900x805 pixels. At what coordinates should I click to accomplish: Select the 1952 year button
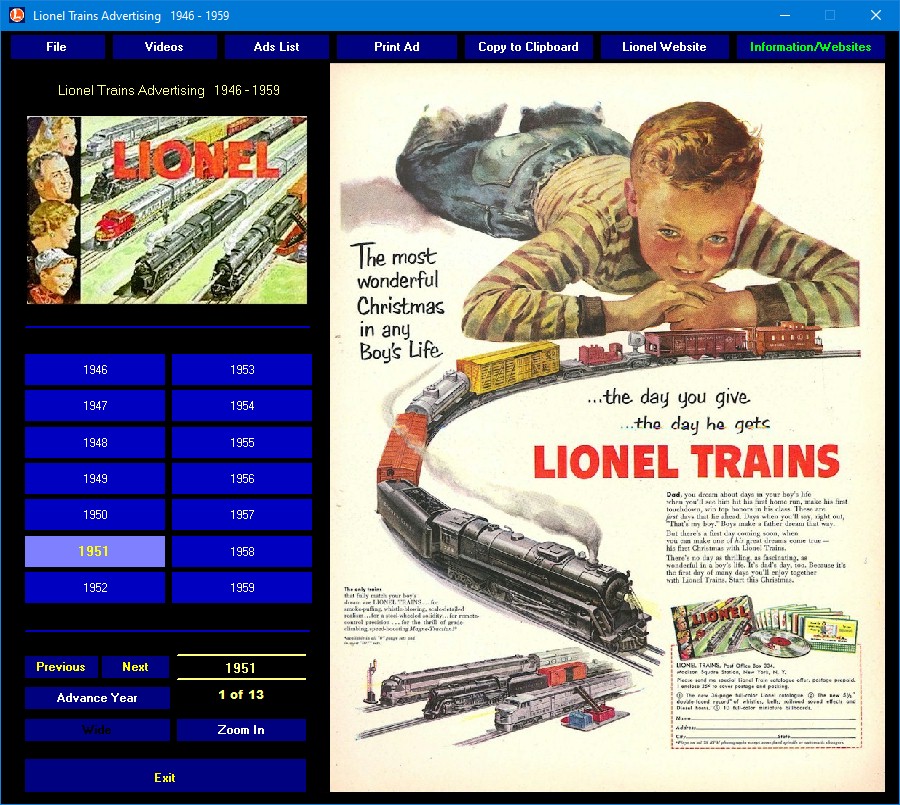(x=95, y=587)
